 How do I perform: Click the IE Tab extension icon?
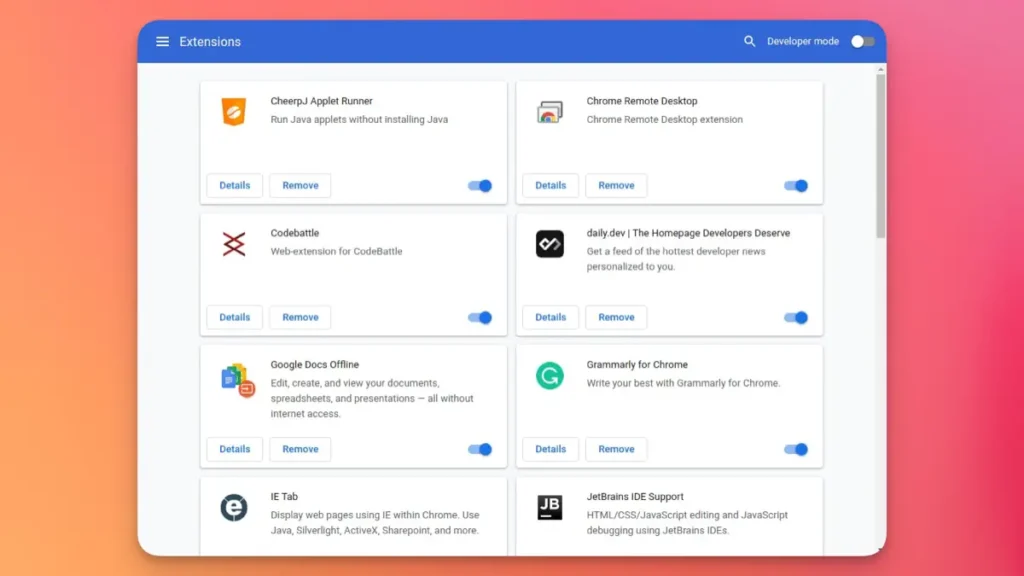[233, 509]
